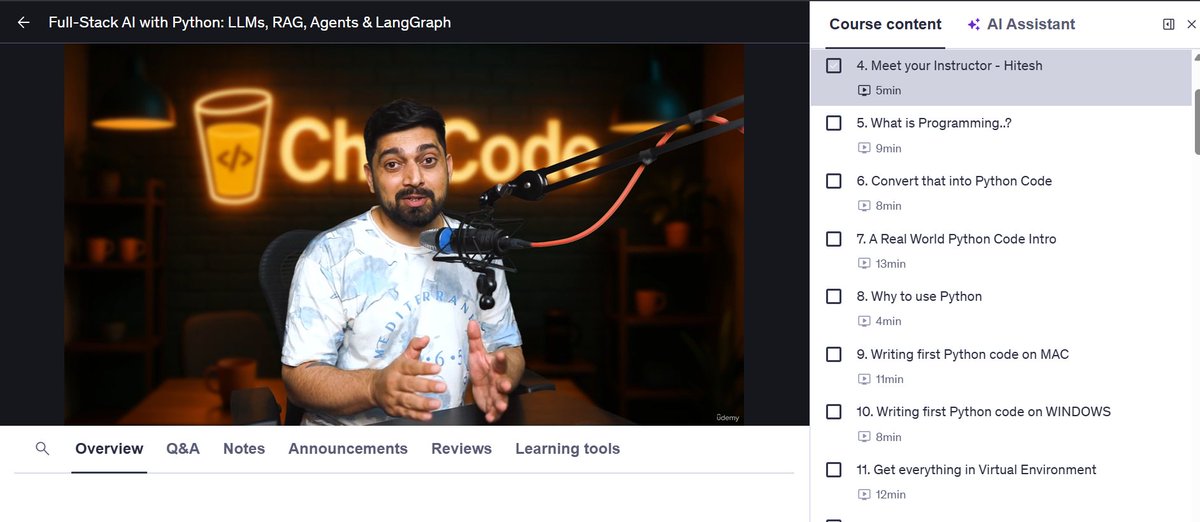Mark lesson 5 What is Programming complete
The width and height of the screenshot is (1200, 522).
pos(834,123)
